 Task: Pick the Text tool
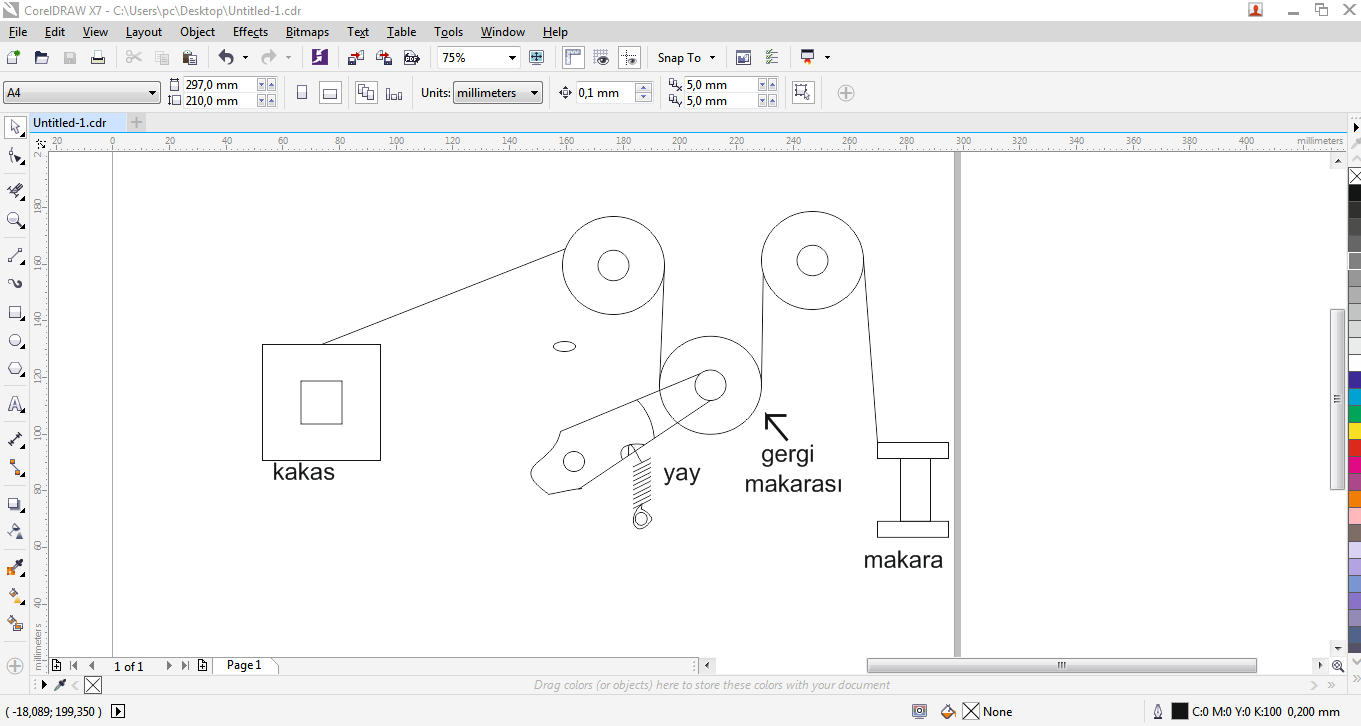click(15, 405)
